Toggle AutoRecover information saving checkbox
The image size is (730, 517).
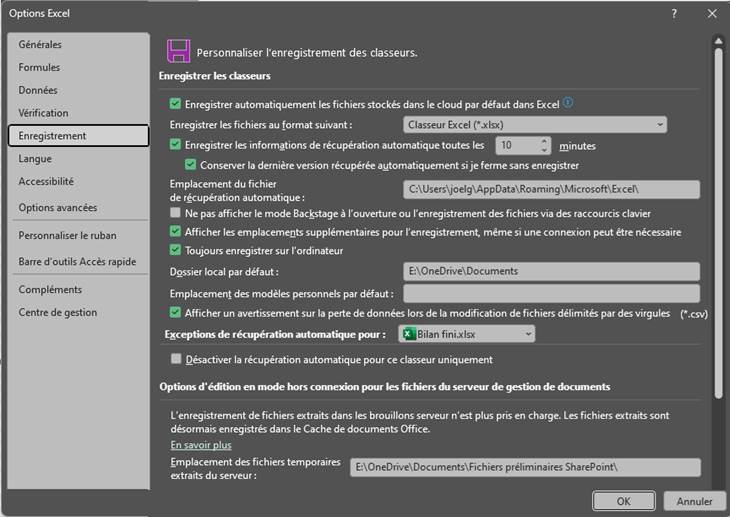(175, 145)
